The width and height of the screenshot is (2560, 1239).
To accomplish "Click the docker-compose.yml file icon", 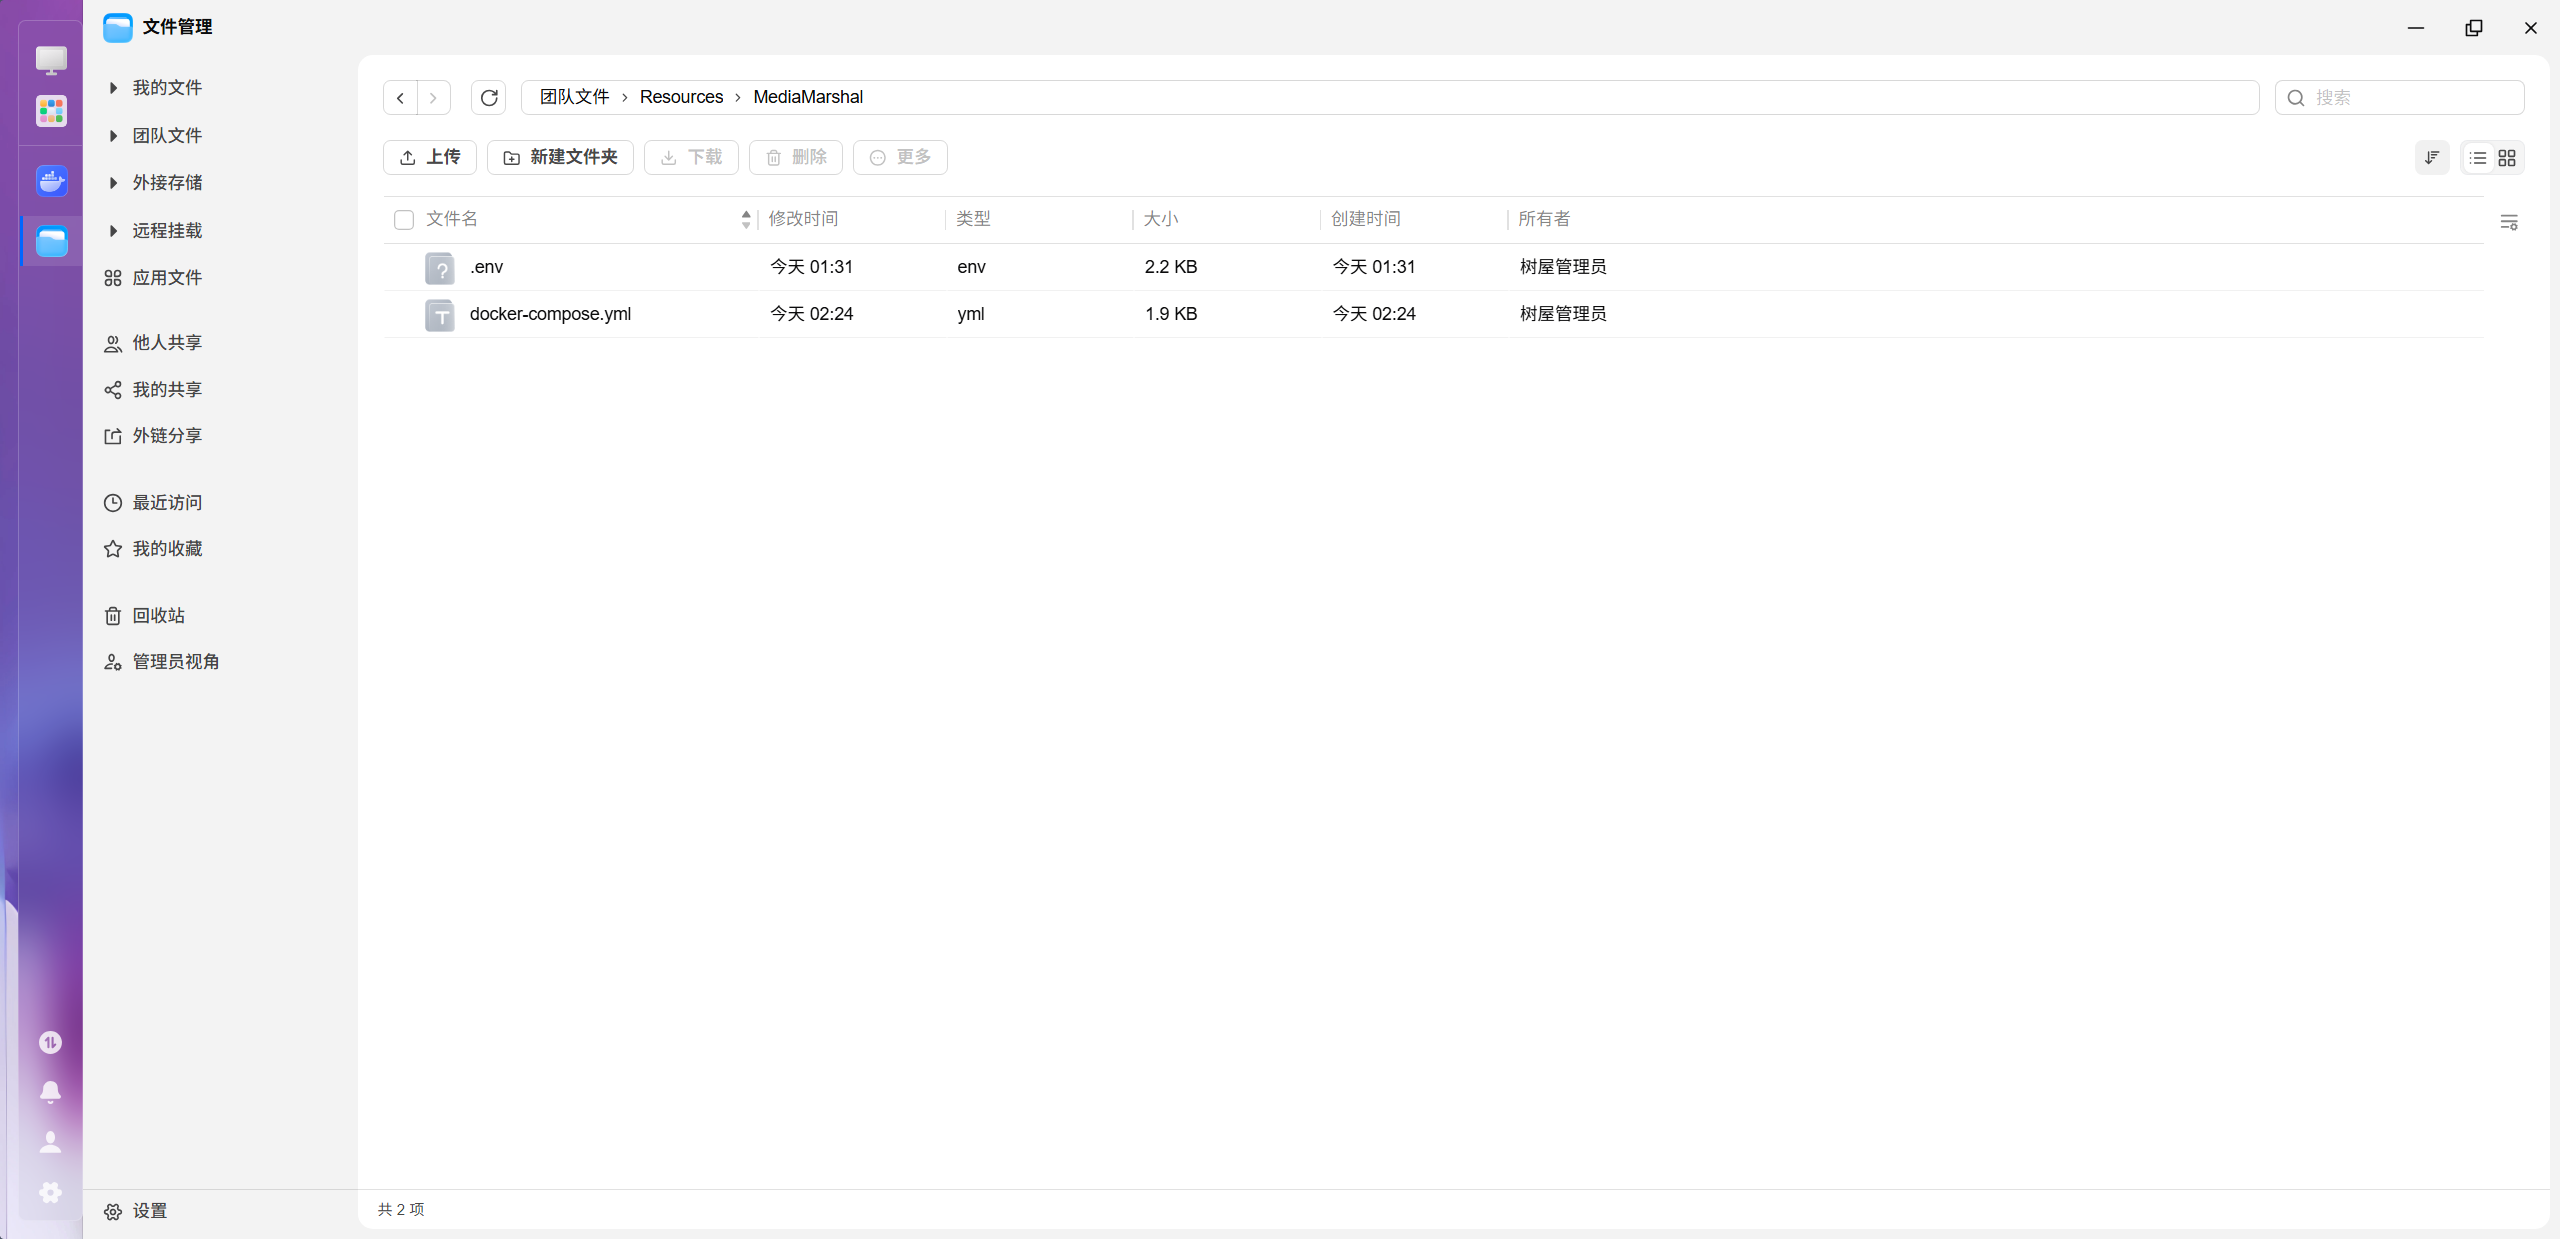I will pyautogui.click(x=440, y=315).
